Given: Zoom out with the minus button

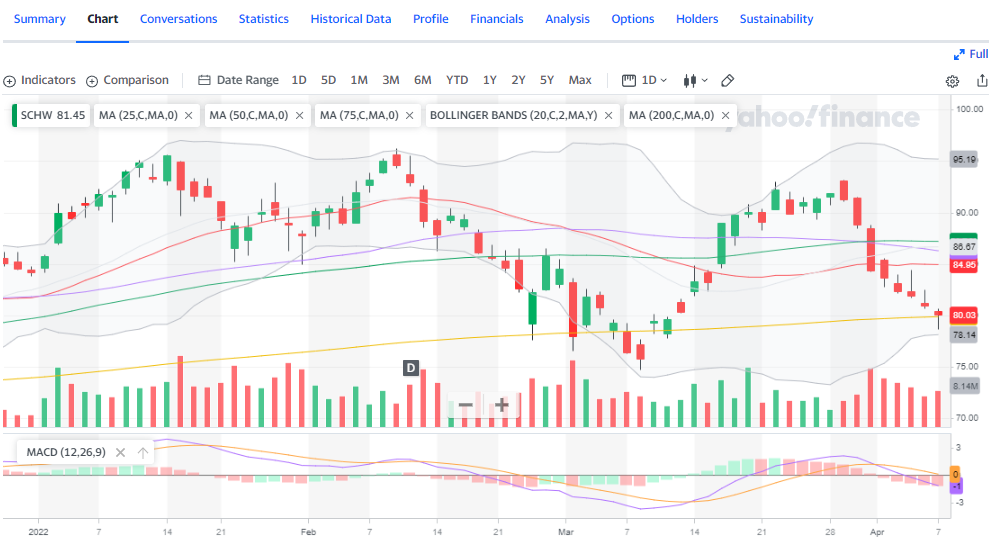Looking at the screenshot, I should tap(465, 405).
